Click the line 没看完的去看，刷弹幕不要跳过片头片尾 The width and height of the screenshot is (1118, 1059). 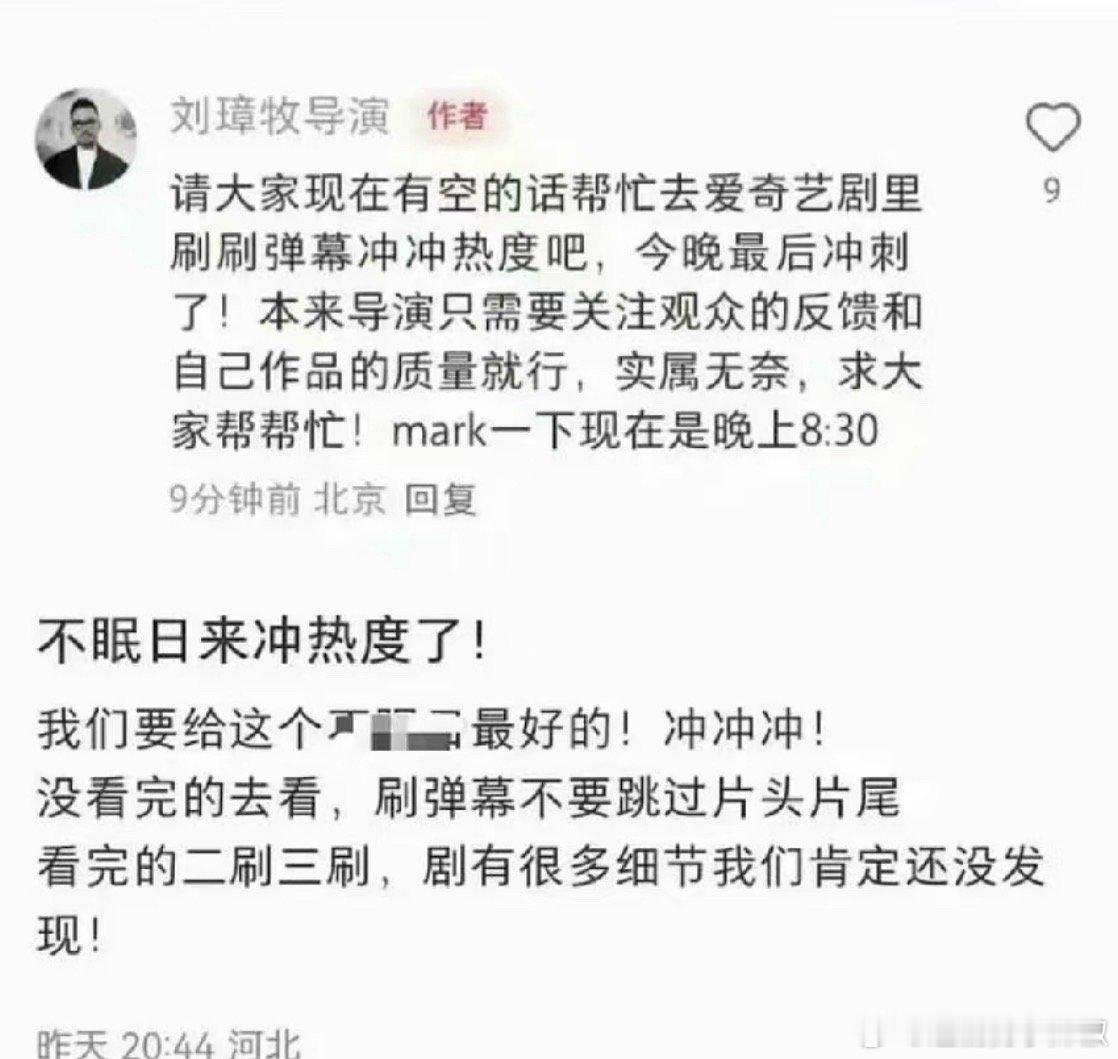tap(468, 798)
